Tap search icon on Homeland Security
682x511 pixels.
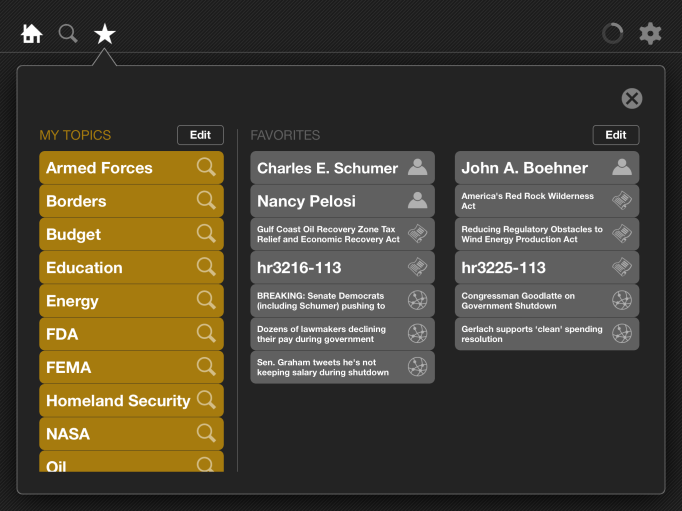(206, 400)
